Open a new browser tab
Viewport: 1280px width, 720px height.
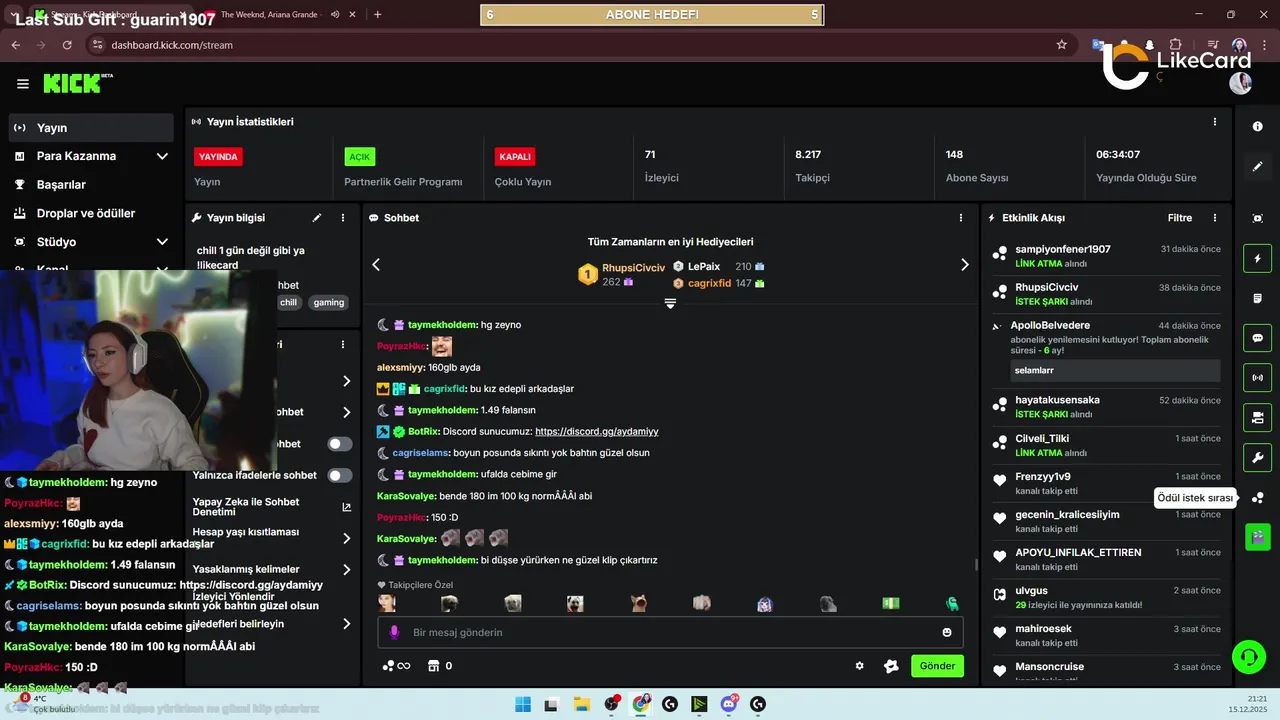pos(377,15)
